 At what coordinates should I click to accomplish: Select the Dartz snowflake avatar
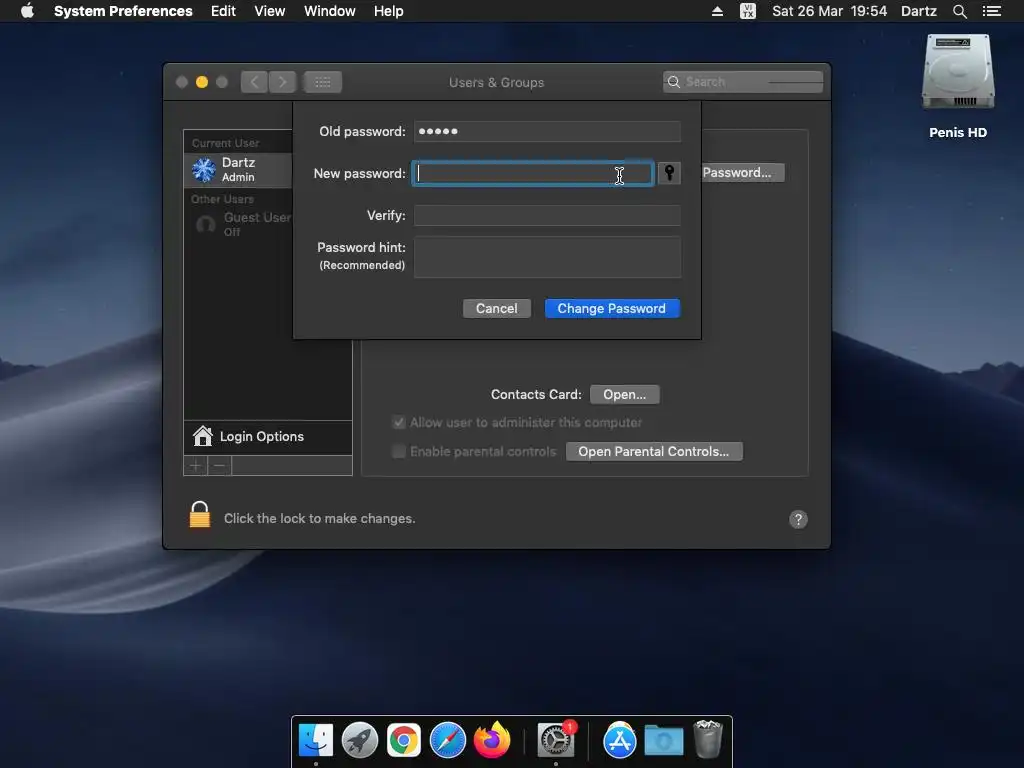tap(204, 170)
